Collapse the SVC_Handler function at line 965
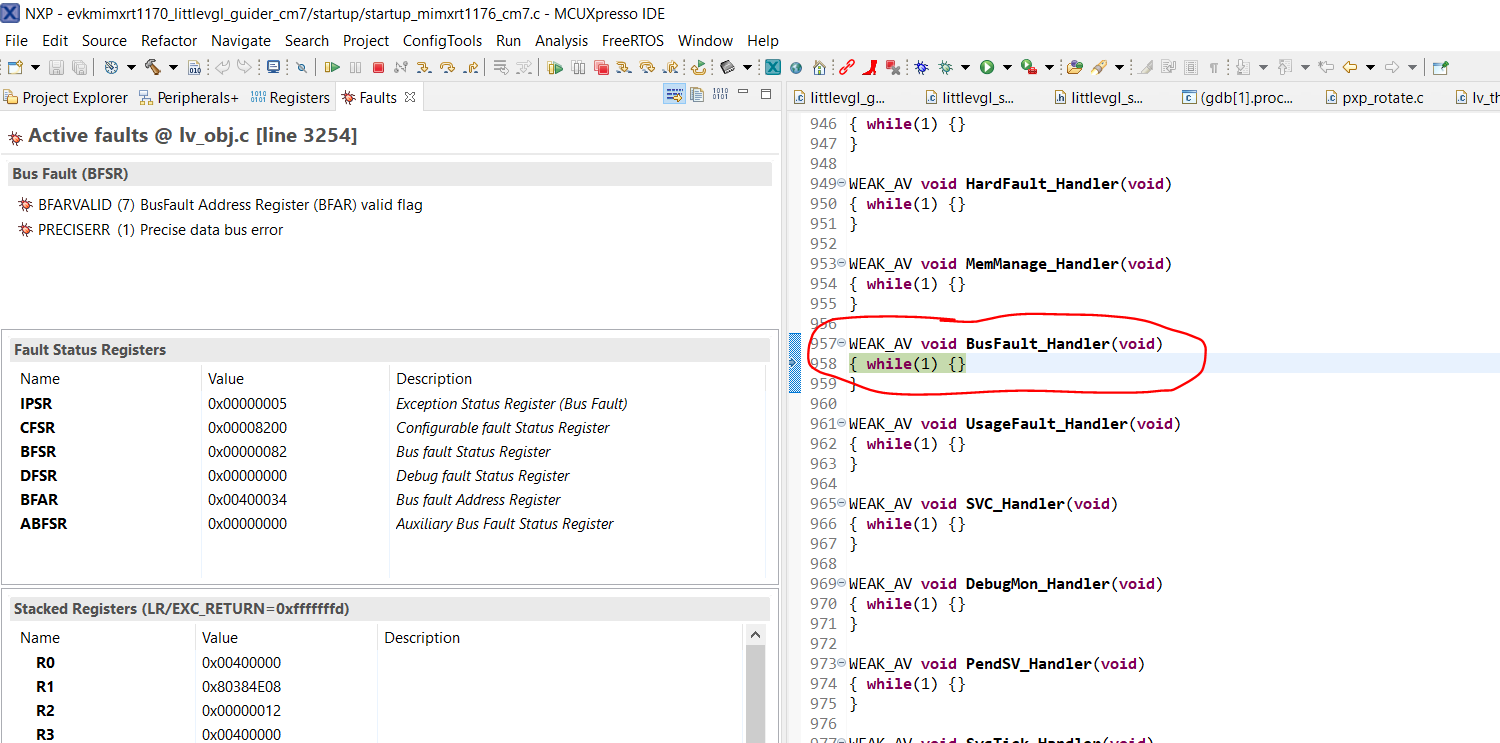 [841, 504]
